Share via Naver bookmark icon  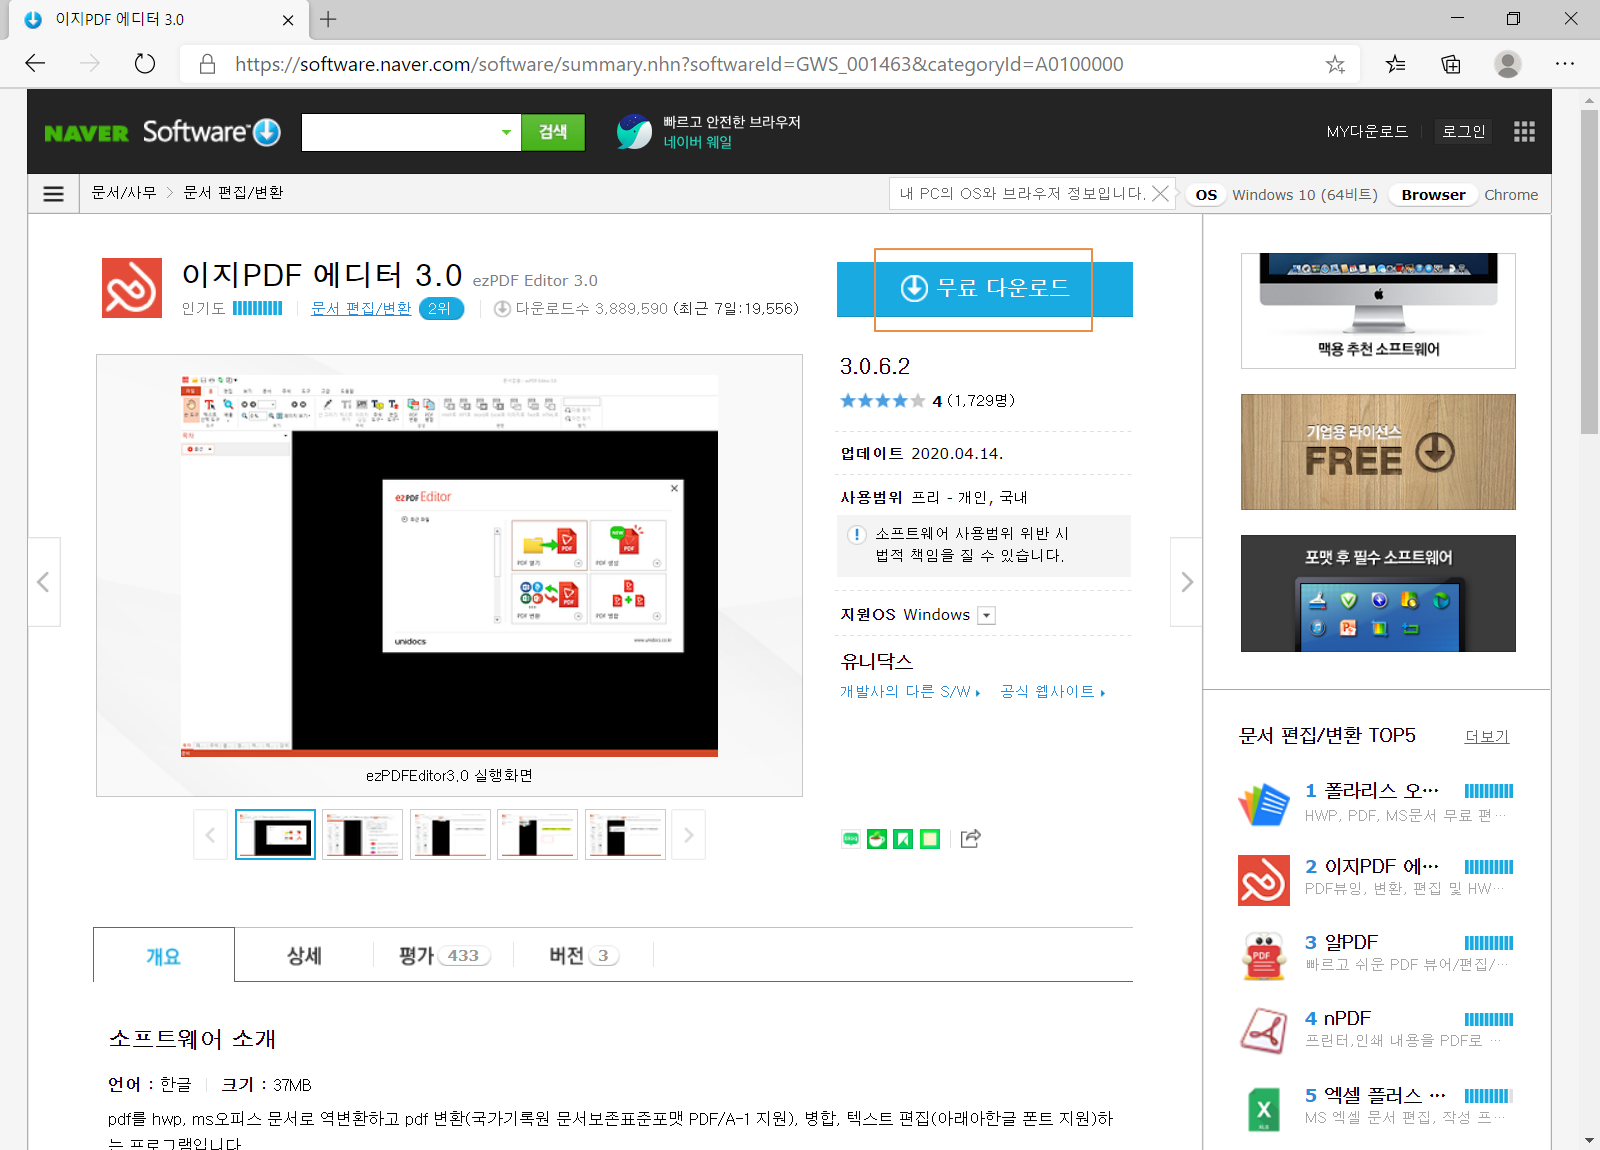[x=903, y=839]
